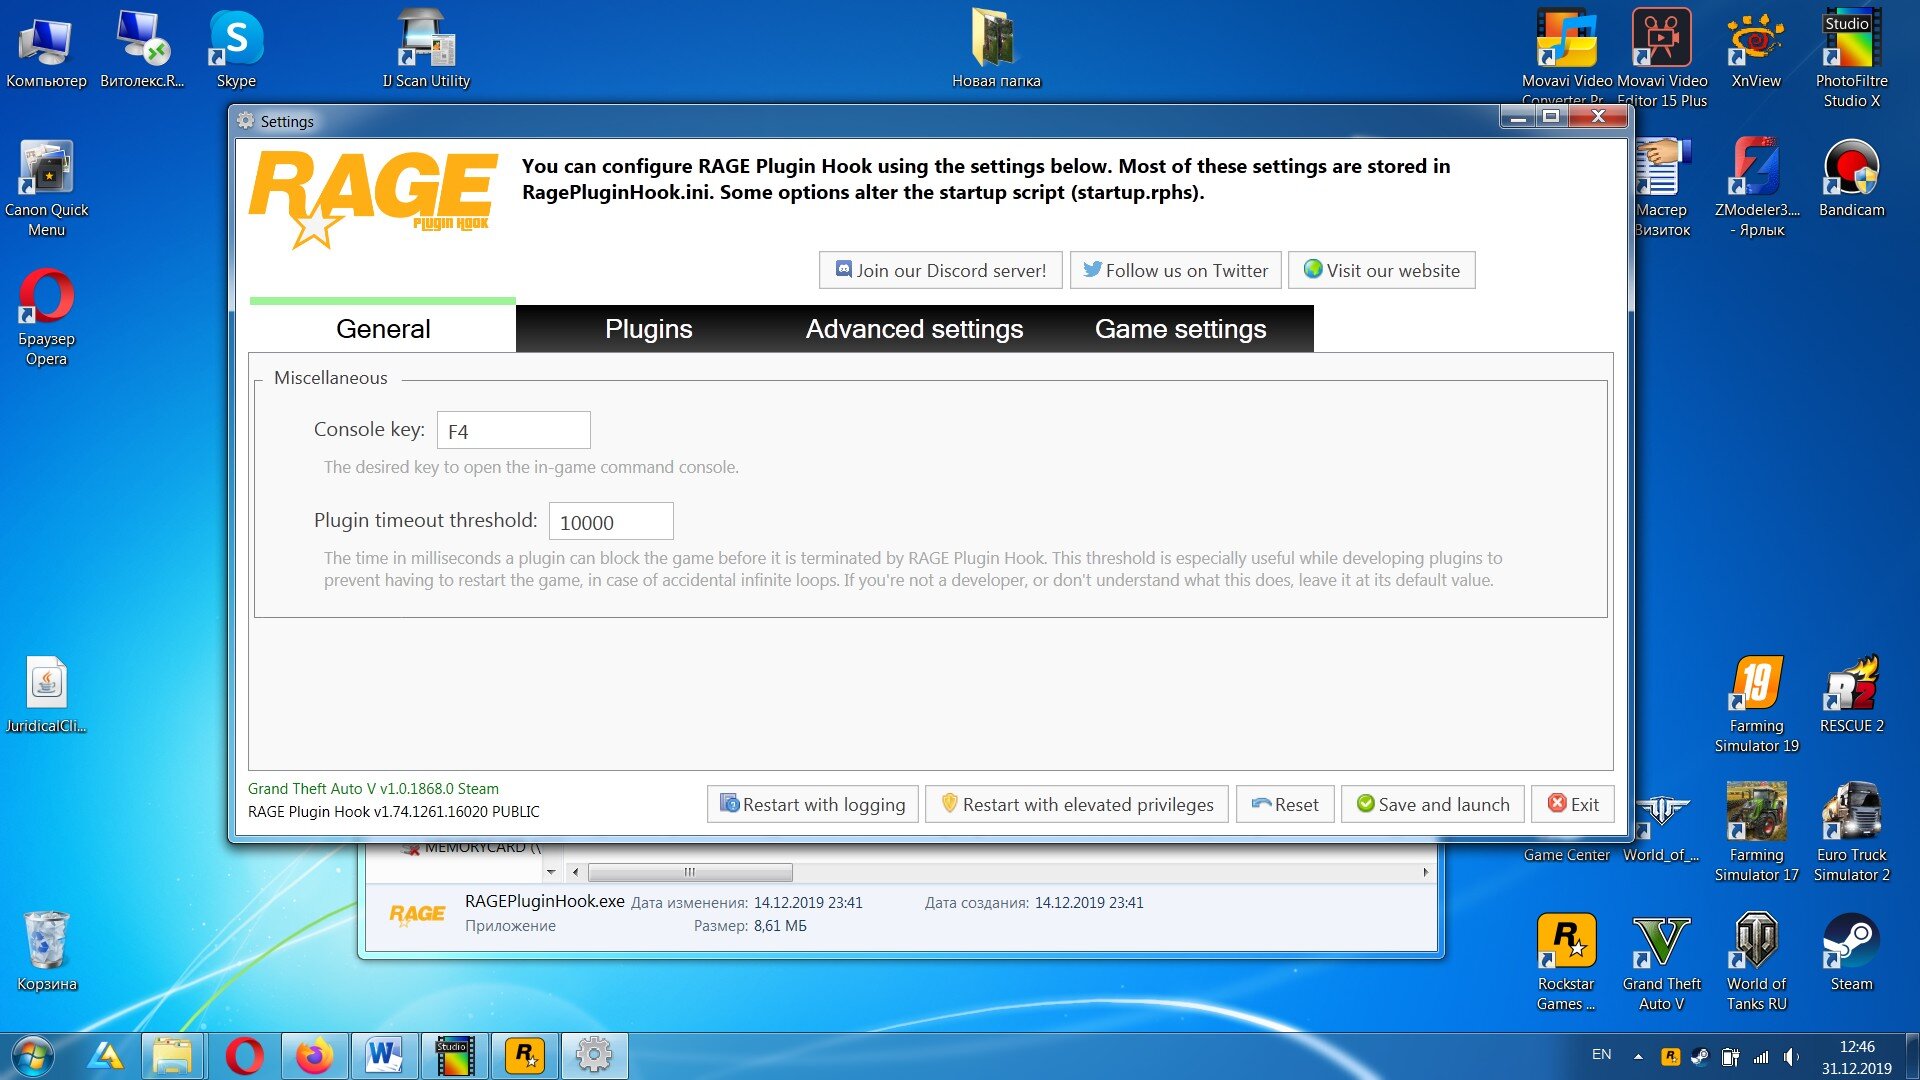Click the horizontal scrollbar in Explorer window
The width and height of the screenshot is (1920, 1080).
[x=690, y=872]
